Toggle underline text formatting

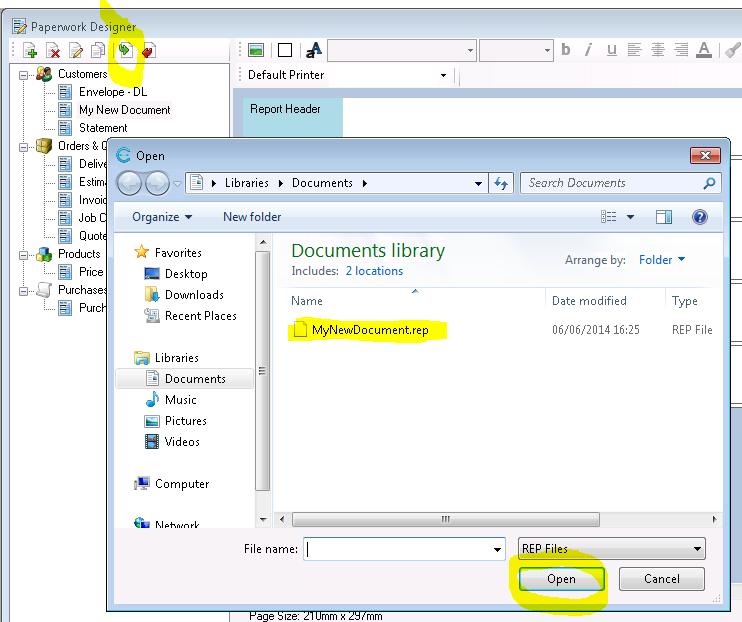click(x=612, y=50)
